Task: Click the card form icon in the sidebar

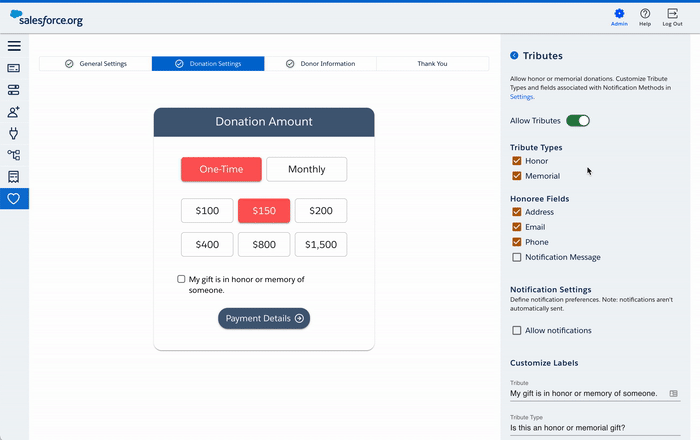Action: click(14, 68)
